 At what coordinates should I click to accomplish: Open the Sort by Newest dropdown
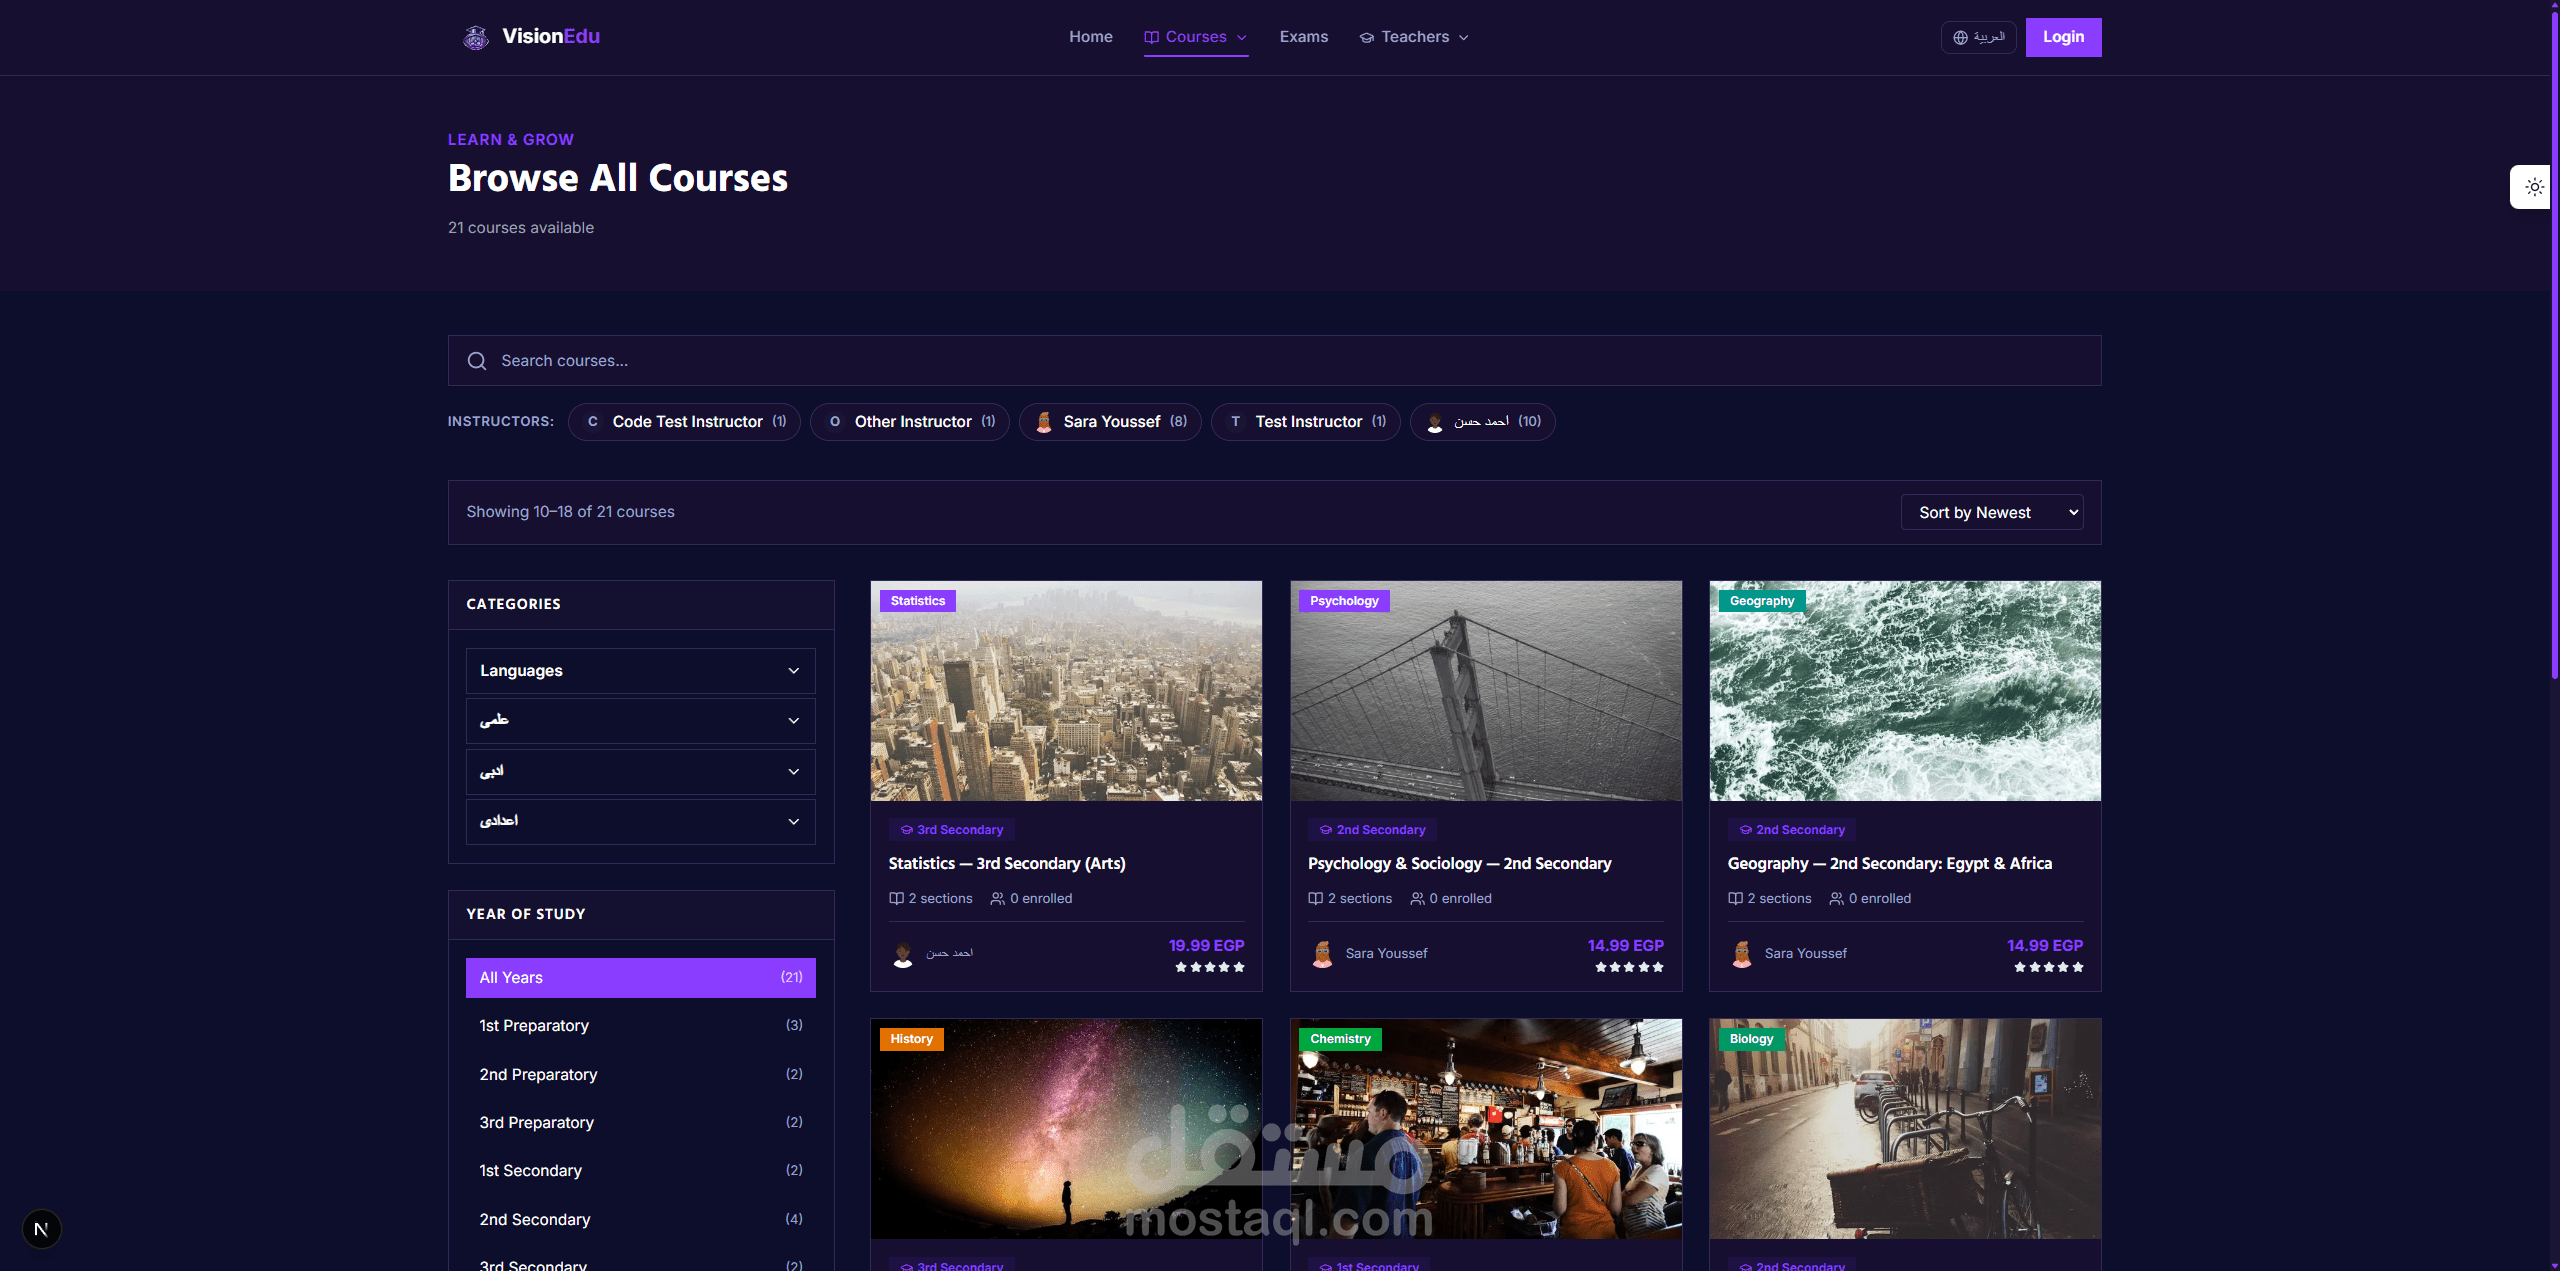tap(1992, 513)
